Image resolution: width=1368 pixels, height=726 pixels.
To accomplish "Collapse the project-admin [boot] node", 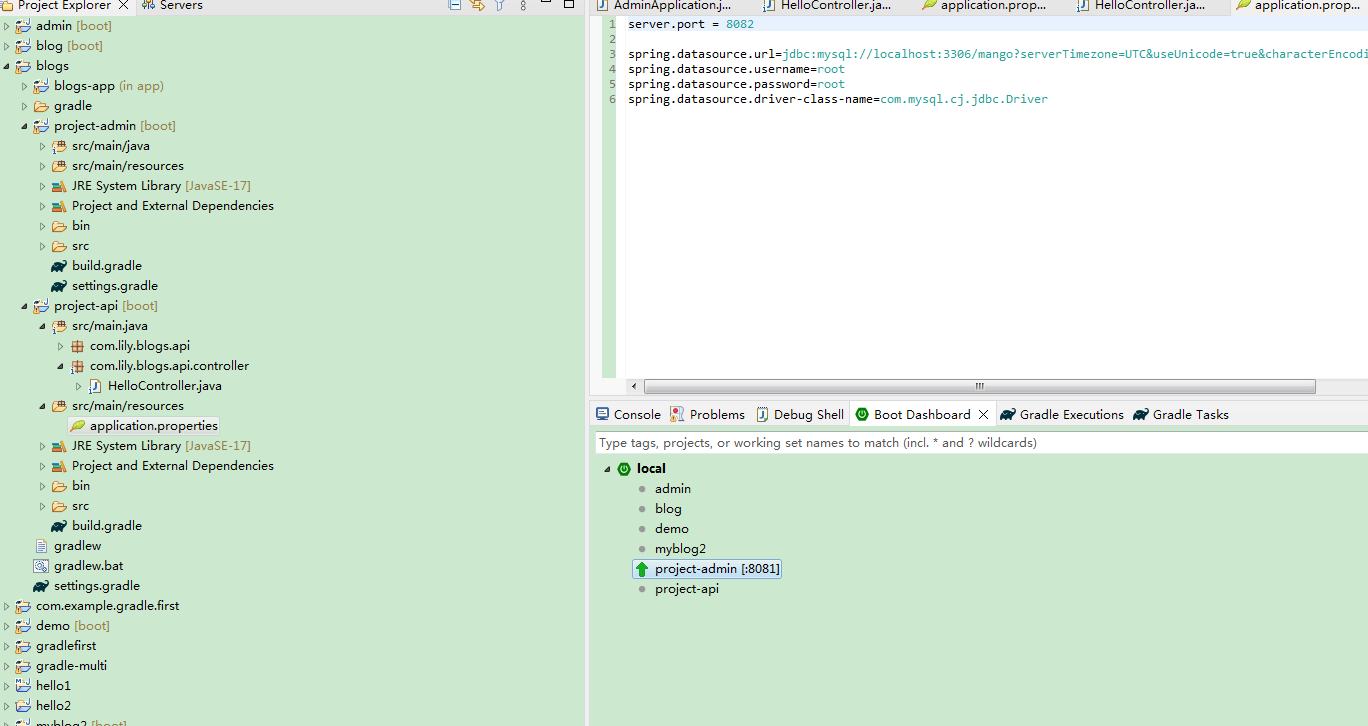I will tap(25, 126).
